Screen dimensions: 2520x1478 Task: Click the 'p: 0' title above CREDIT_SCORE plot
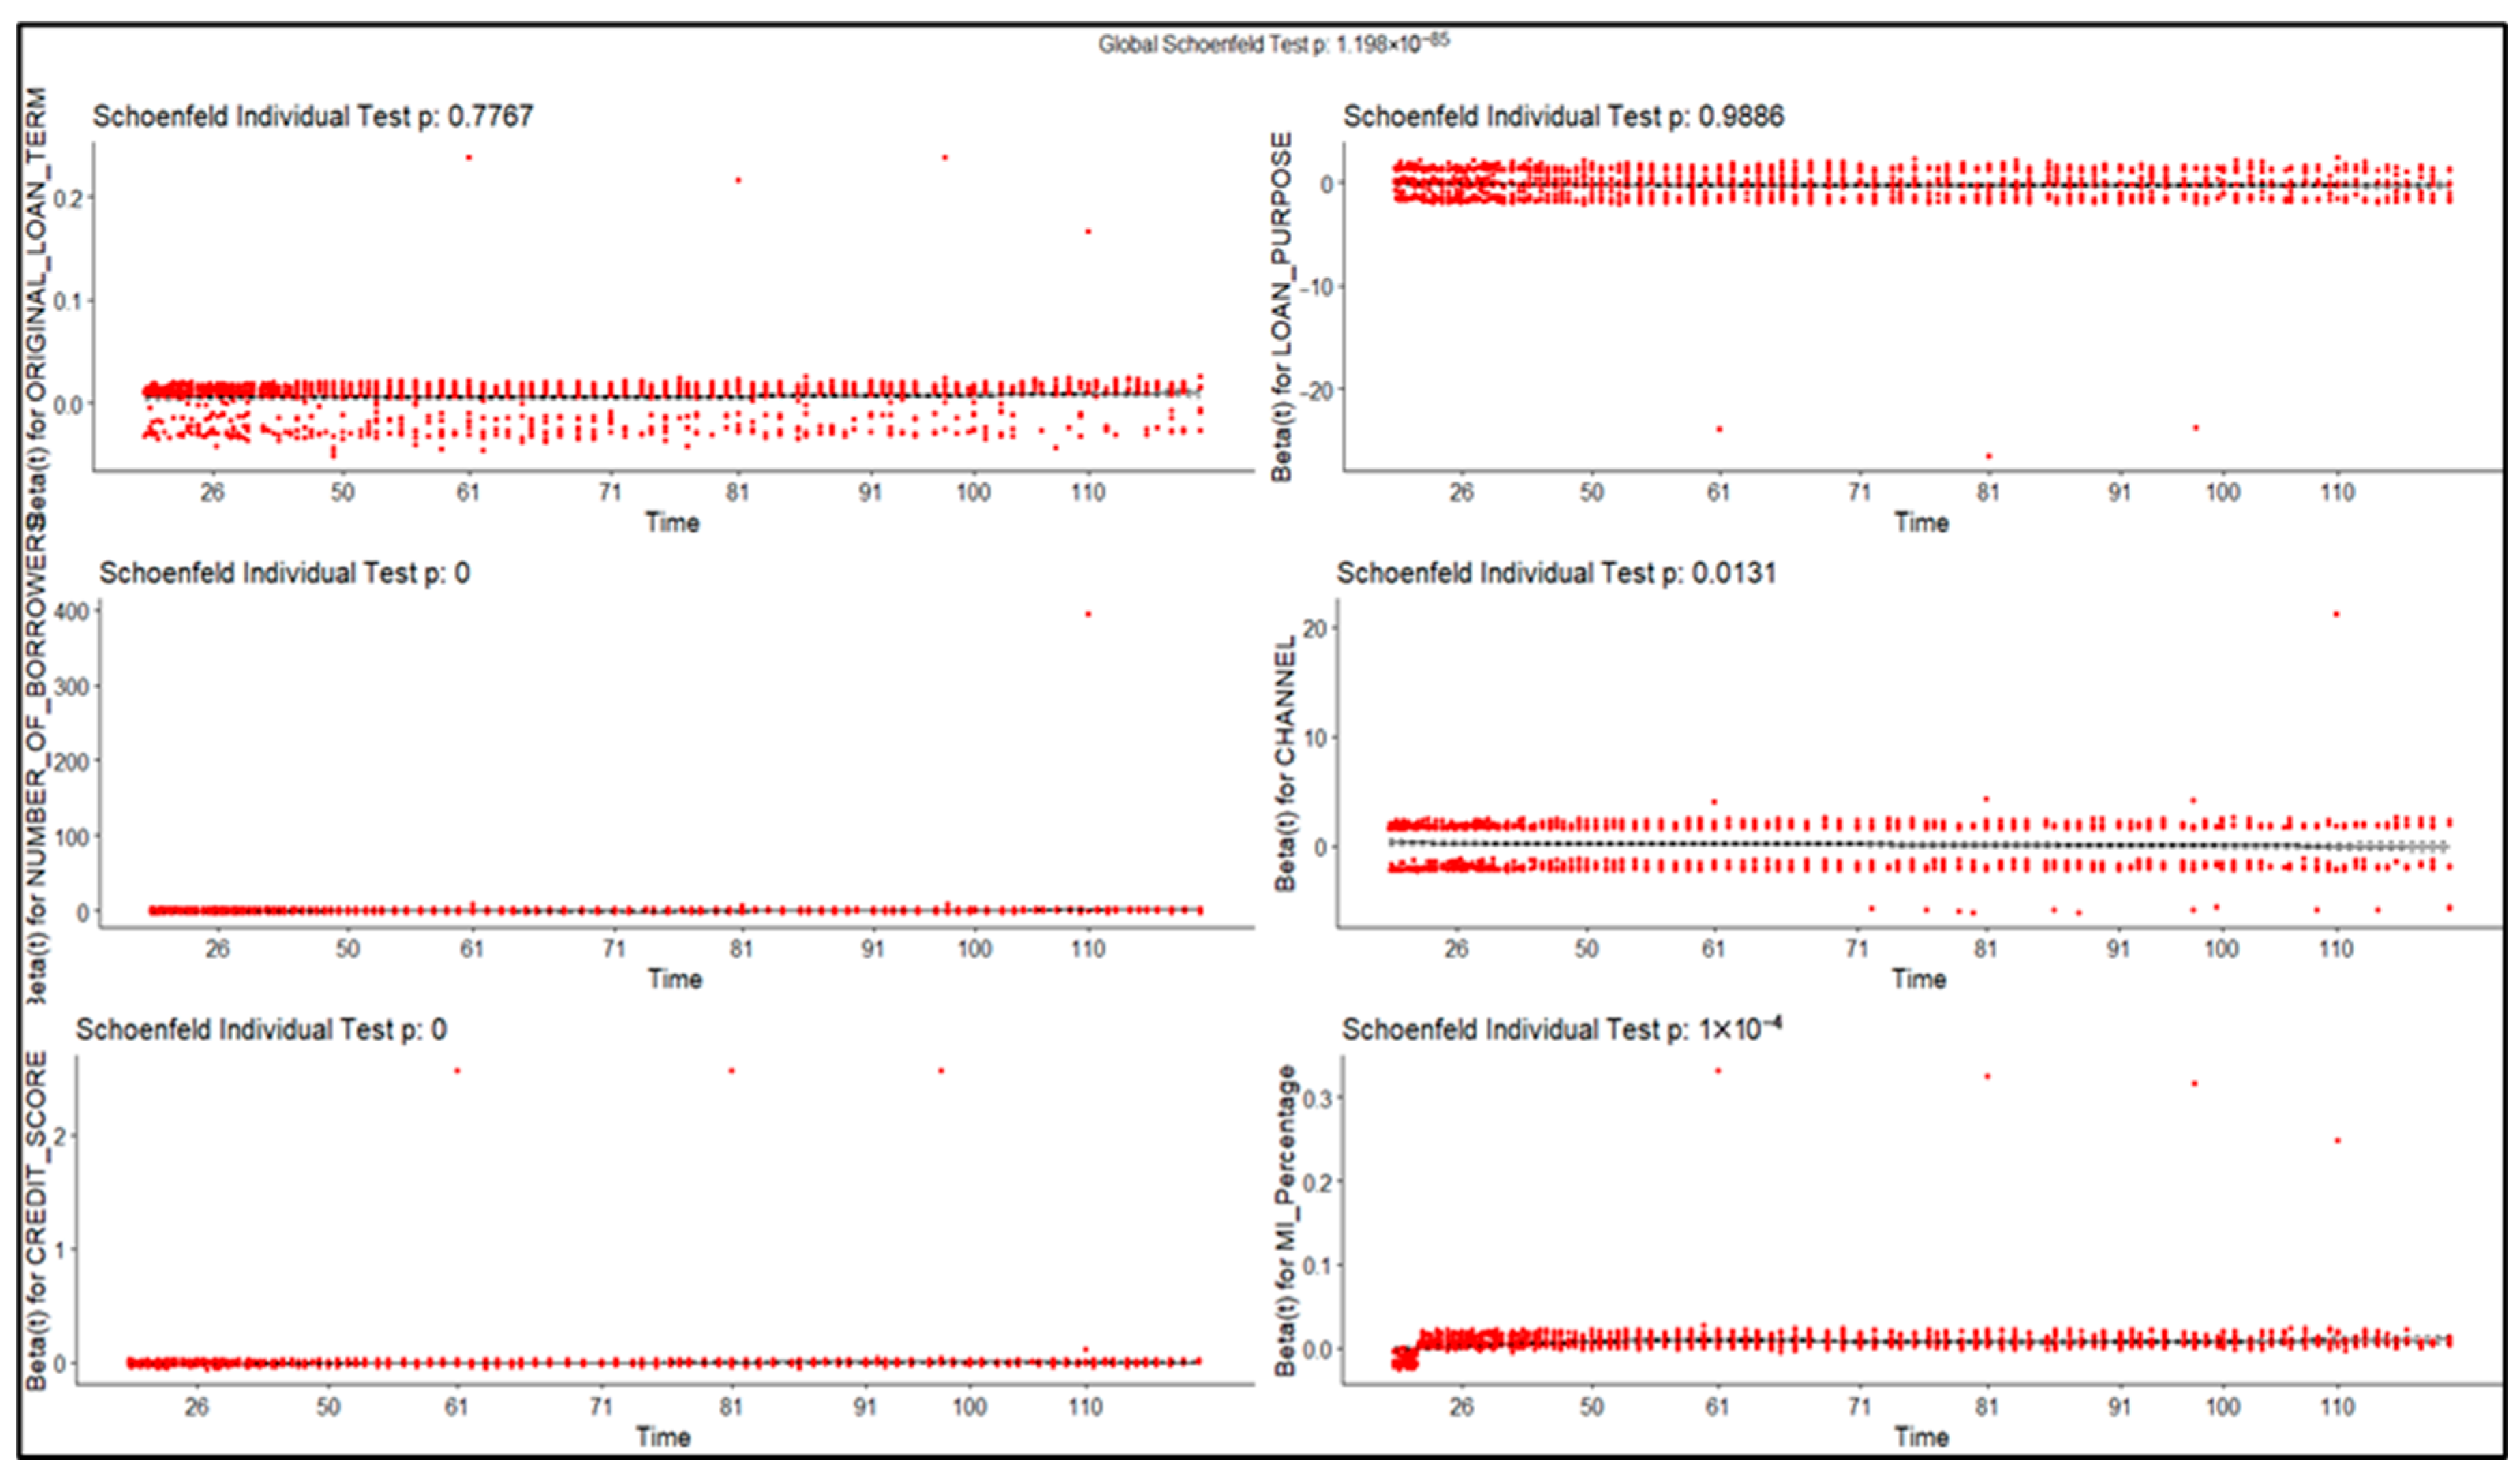point(261,1029)
